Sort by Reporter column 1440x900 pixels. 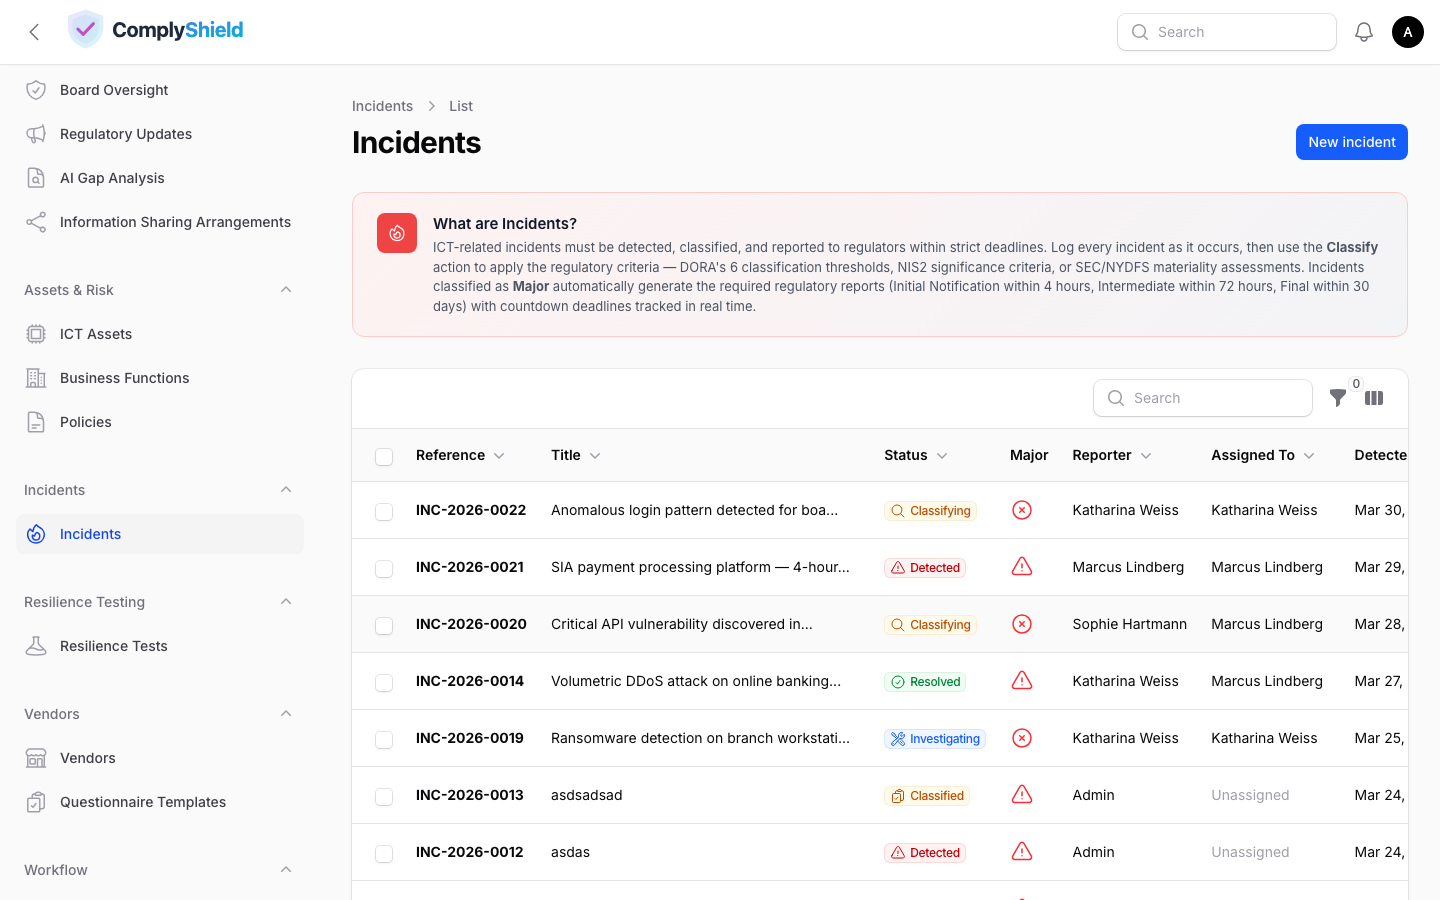click(x=1112, y=455)
